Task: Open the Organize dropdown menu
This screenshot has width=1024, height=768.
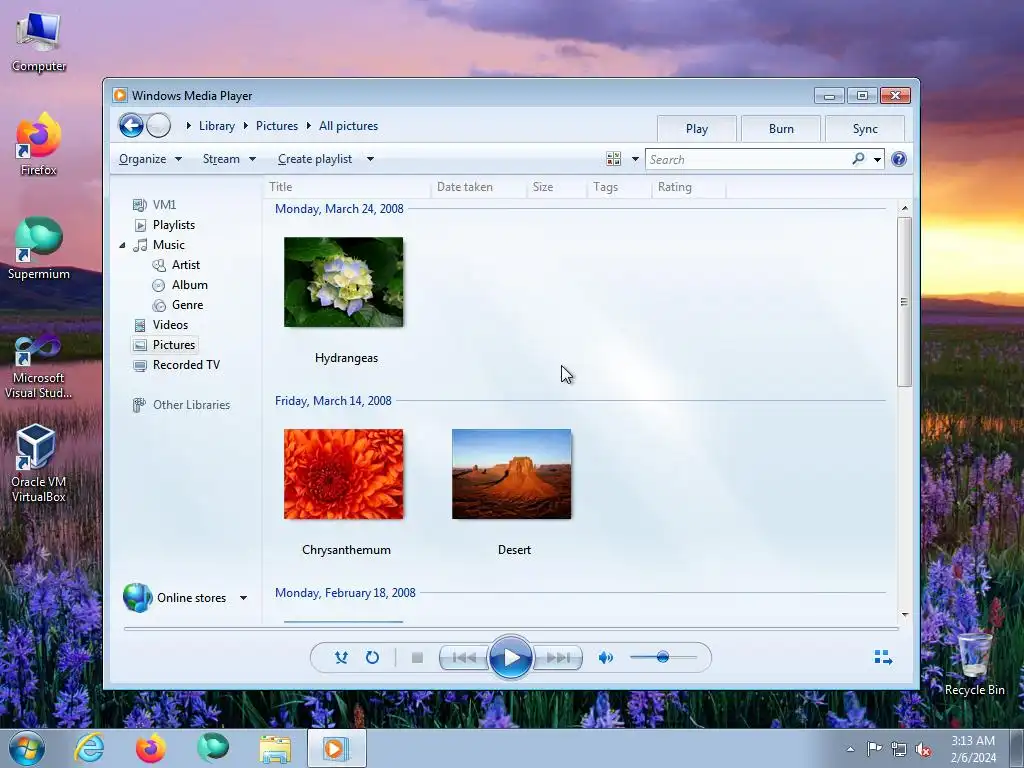Action: (150, 159)
